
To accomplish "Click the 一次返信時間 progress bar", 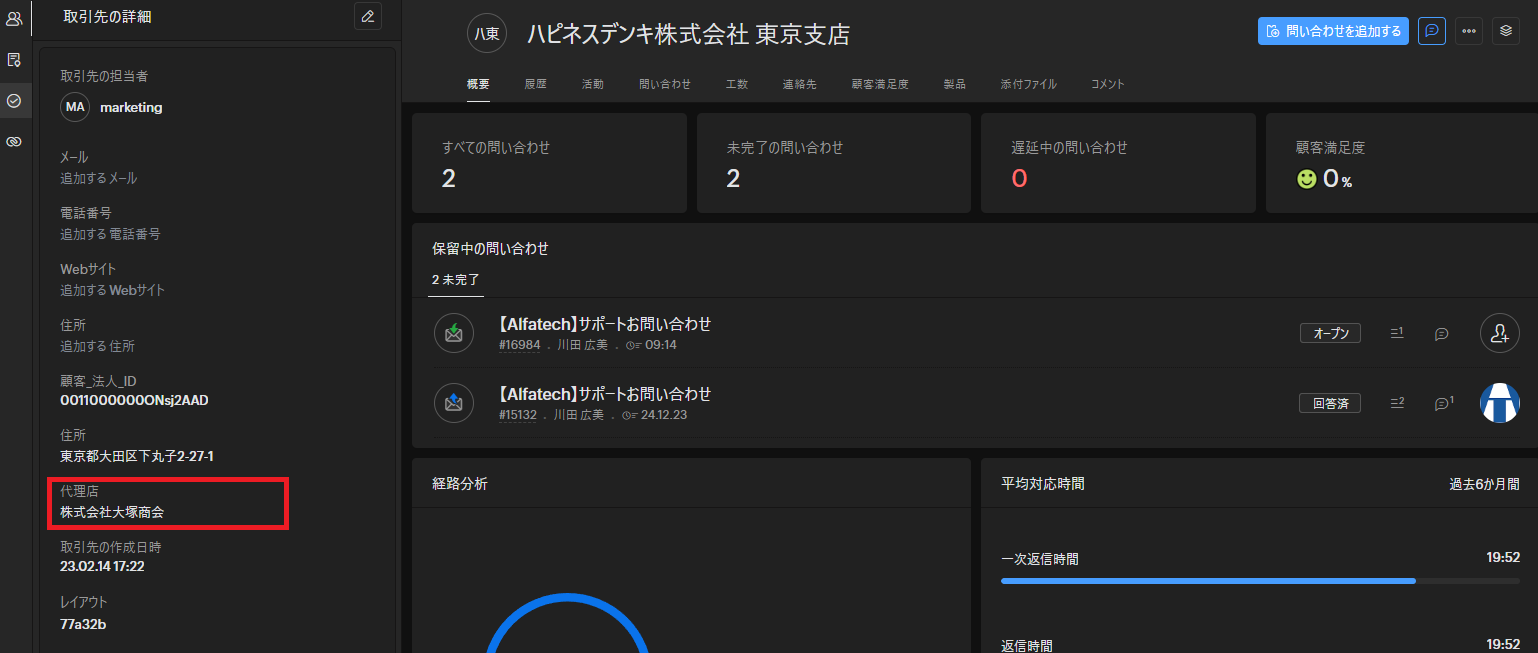I will [x=1208, y=580].
